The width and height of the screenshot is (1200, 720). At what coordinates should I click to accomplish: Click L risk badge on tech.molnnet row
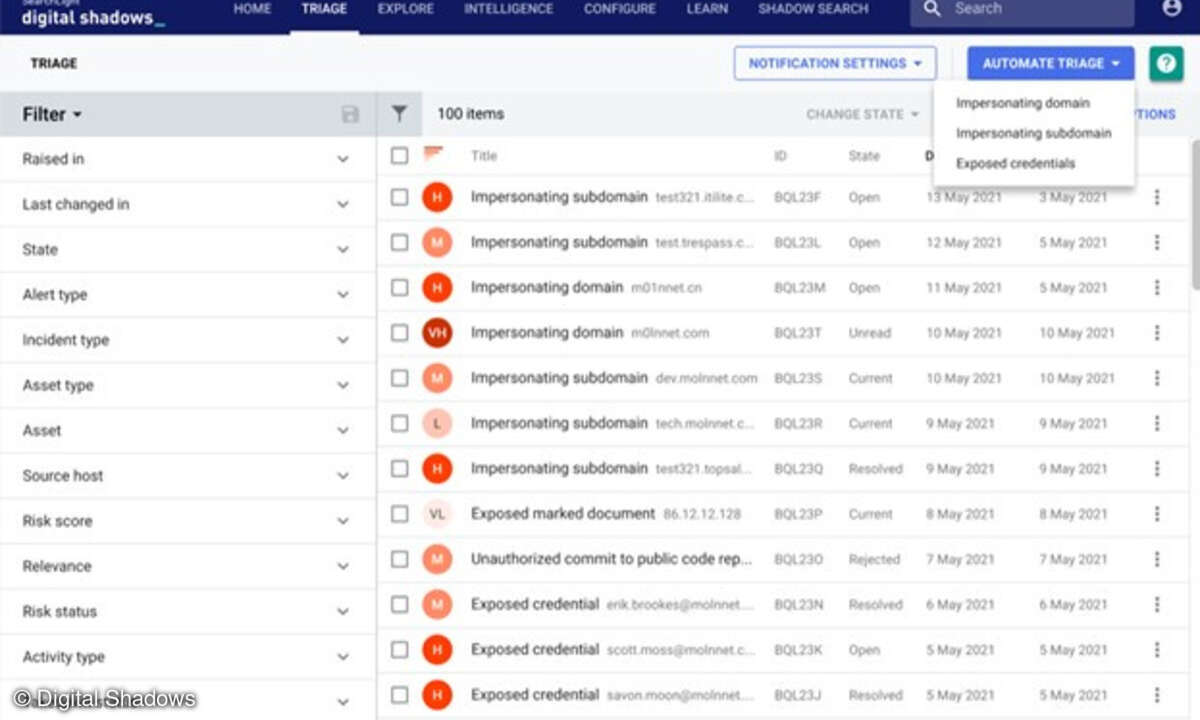point(437,423)
